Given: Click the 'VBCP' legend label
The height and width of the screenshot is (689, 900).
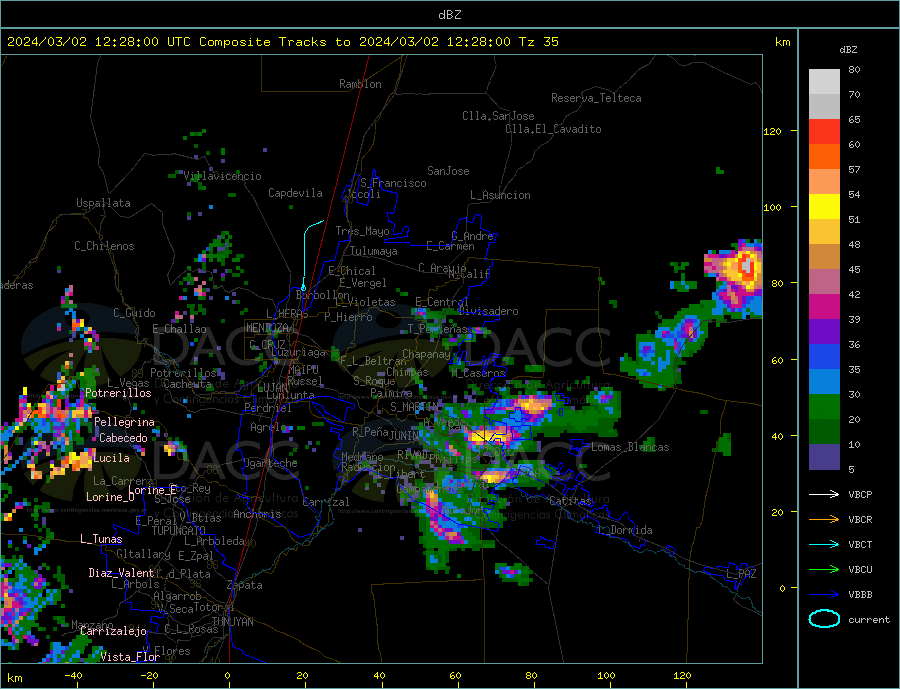Looking at the screenshot, I should 860,494.
